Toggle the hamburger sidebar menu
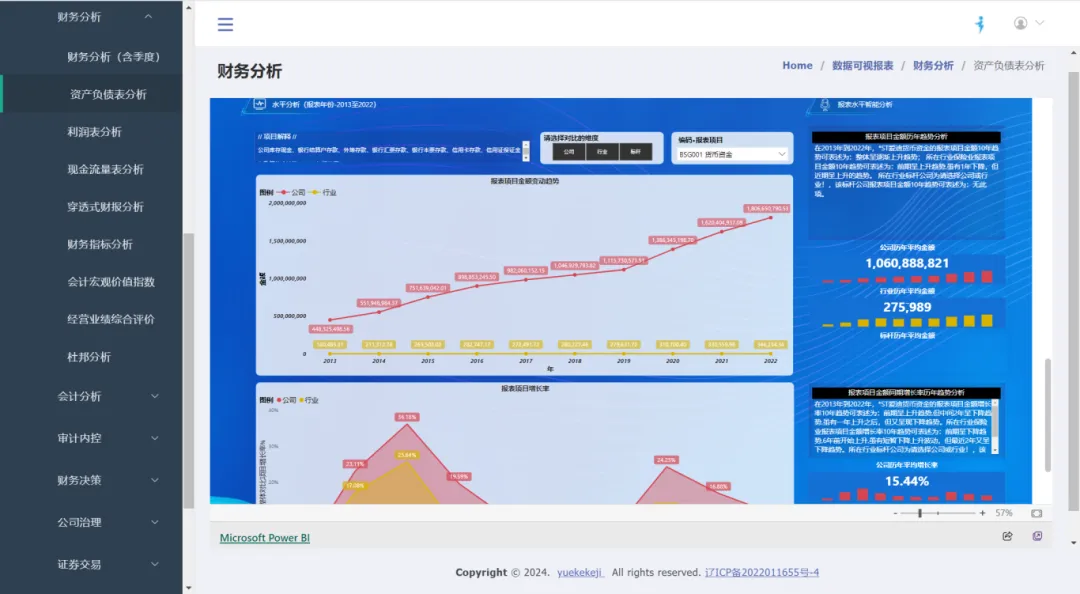 click(x=225, y=25)
